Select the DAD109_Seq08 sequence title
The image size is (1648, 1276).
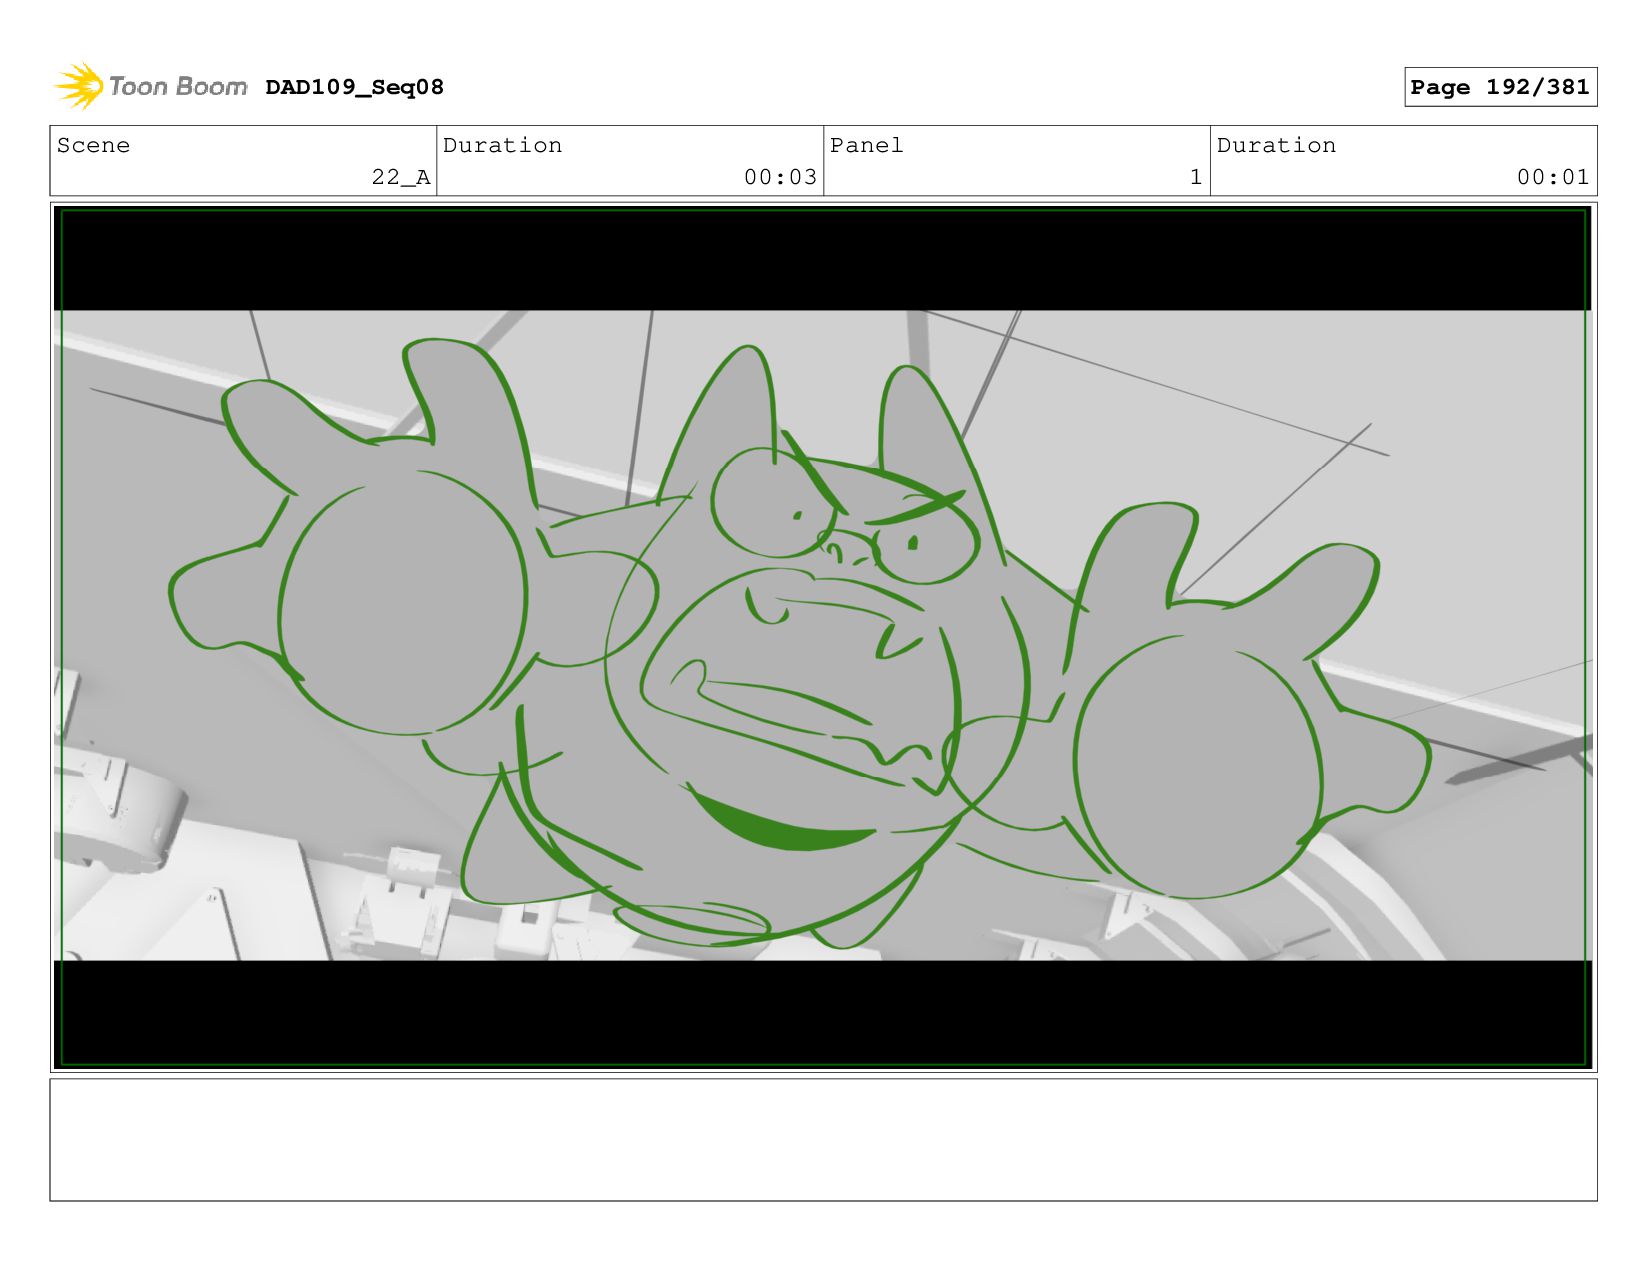[x=354, y=87]
